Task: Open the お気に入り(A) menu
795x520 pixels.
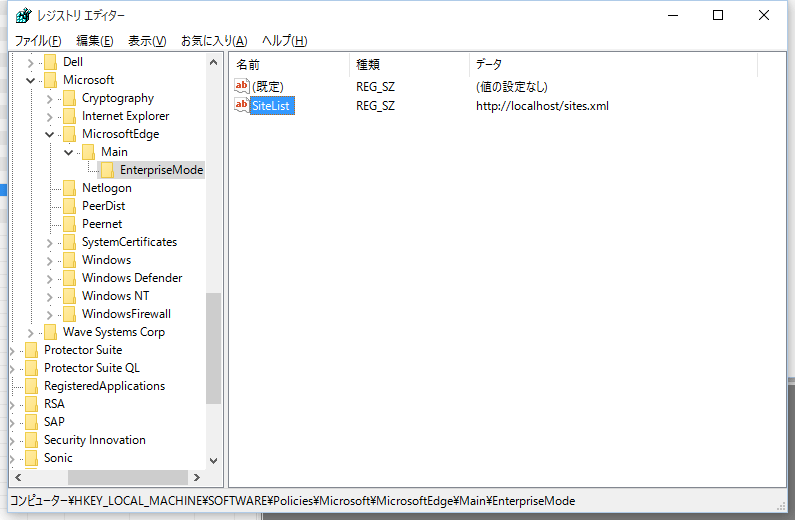Action: click(214, 41)
